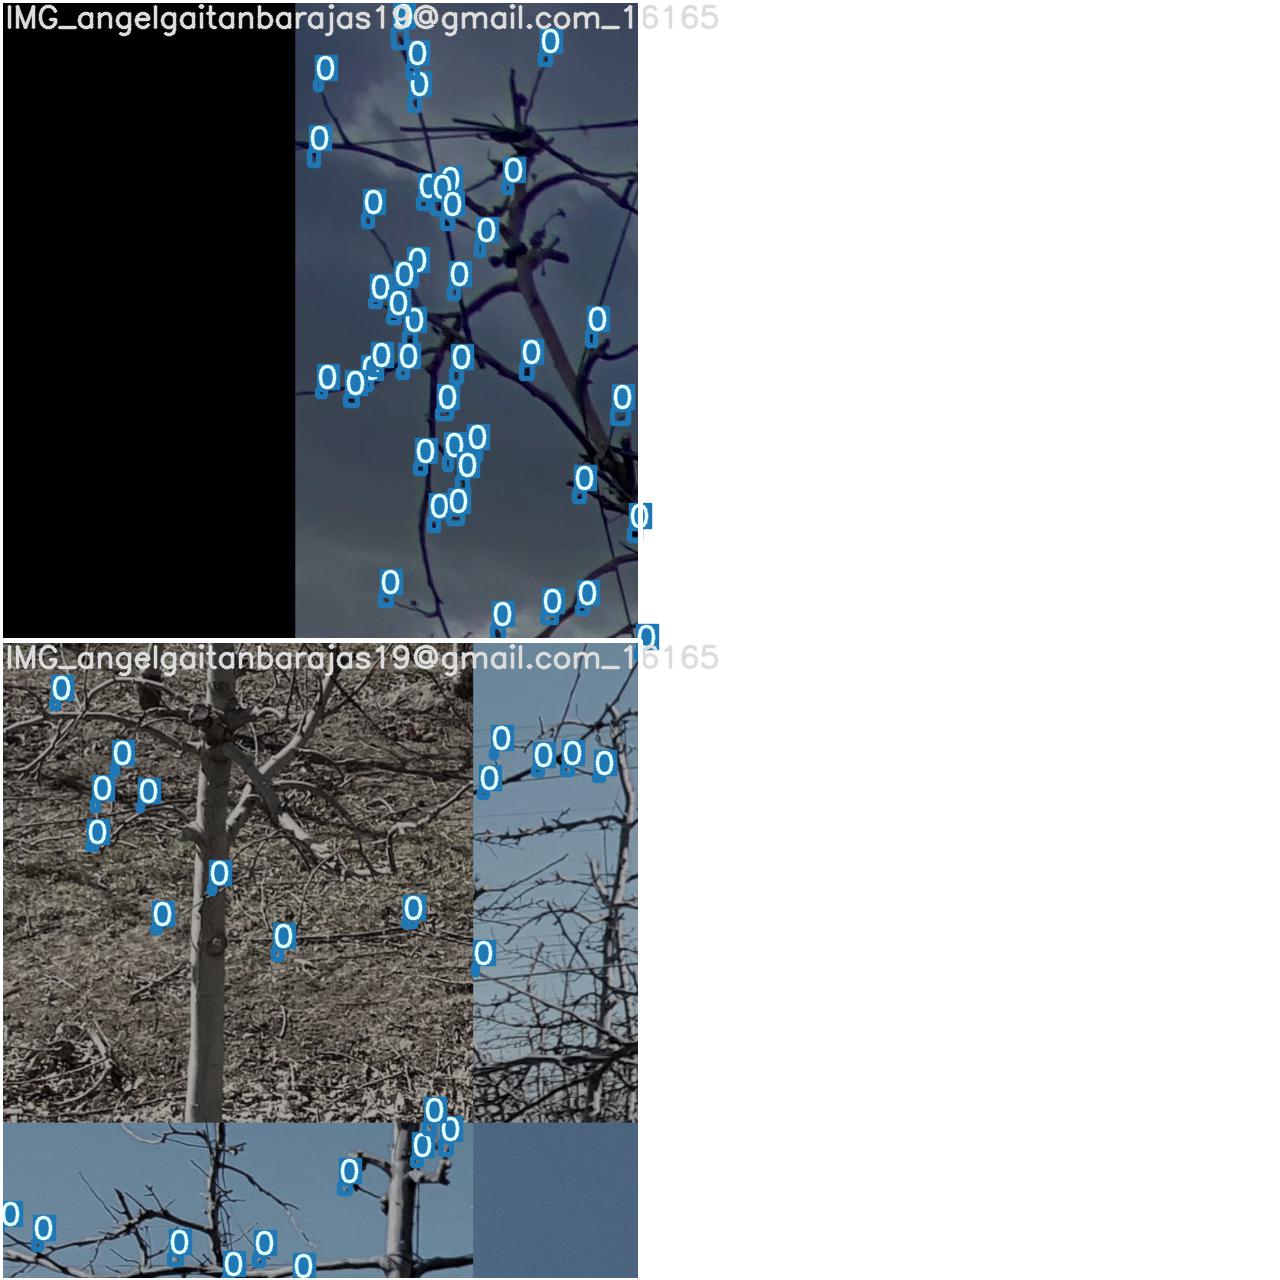Select the '0' label left of the bottom tile's trunk
This screenshot has height=1280, width=1280.
(349, 1171)
